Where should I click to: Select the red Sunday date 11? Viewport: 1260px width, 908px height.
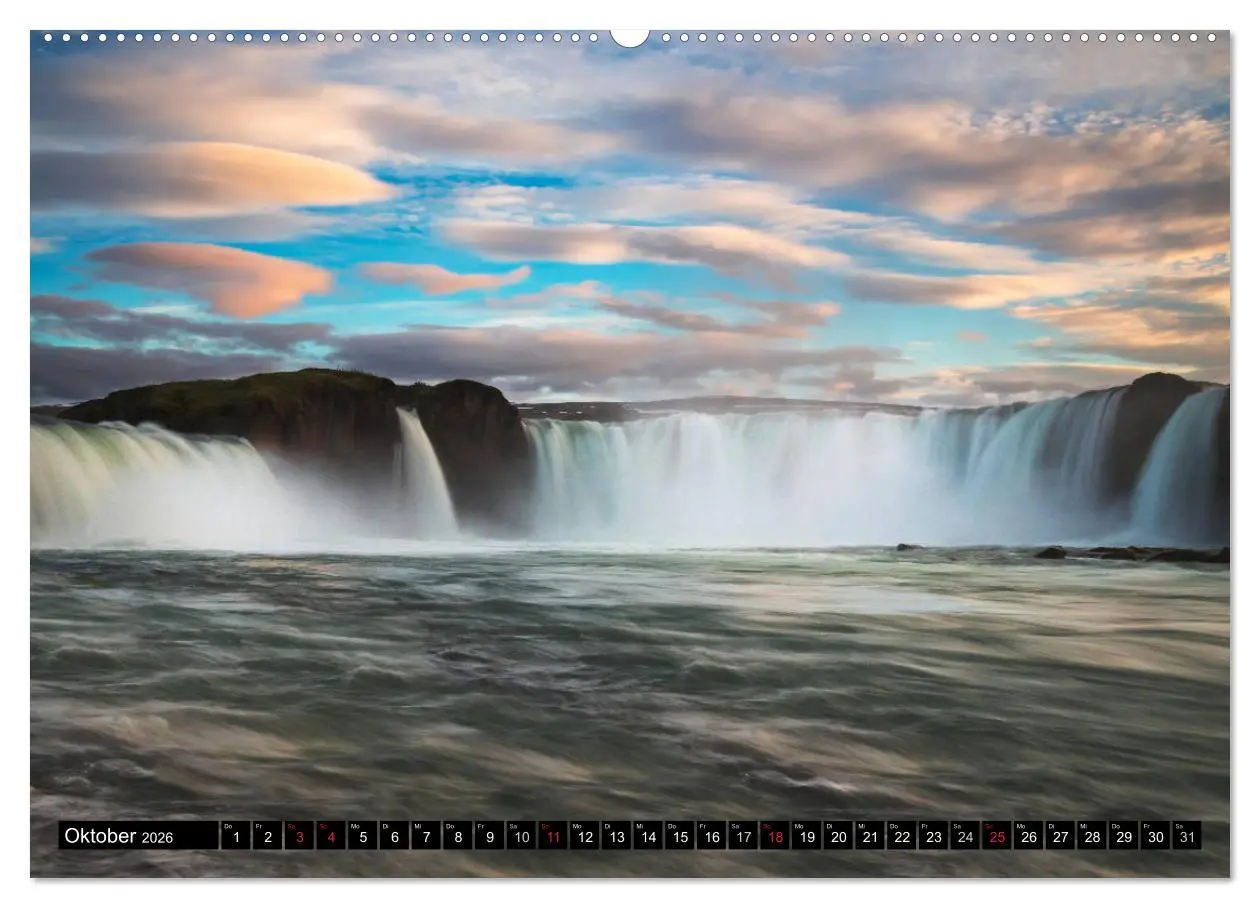click(553, 836)
